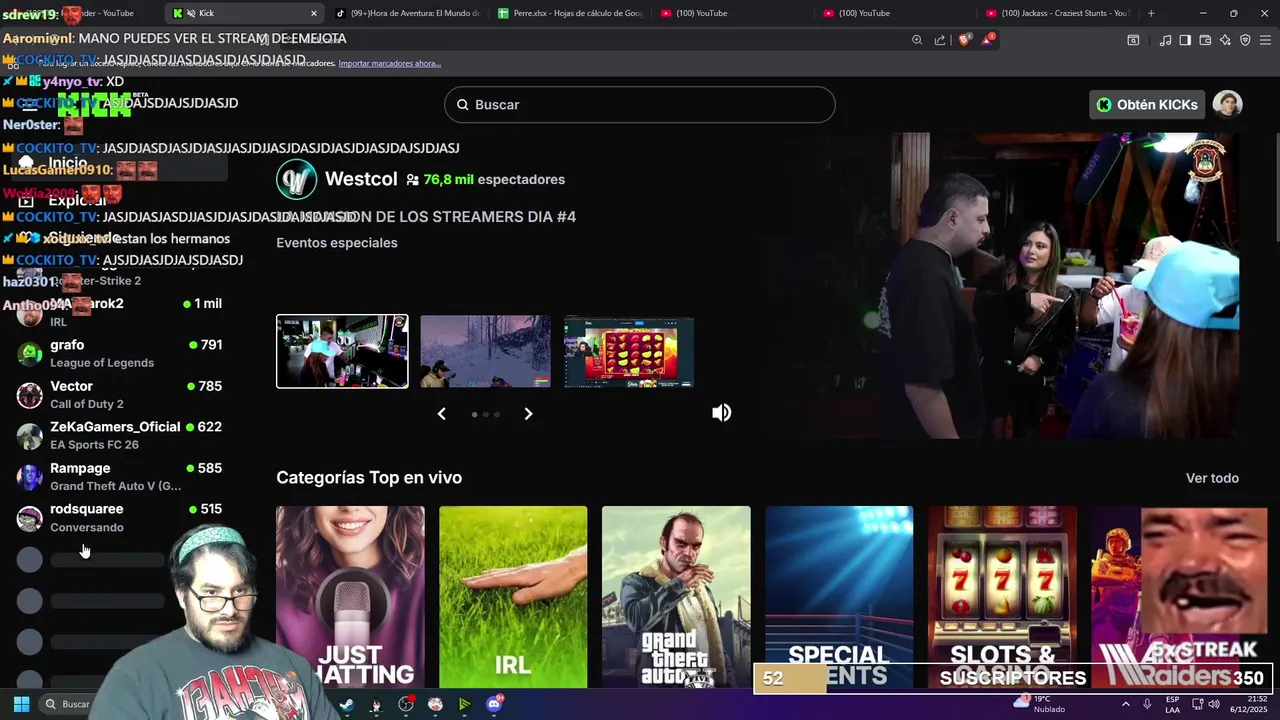This screenshot has width=1280, height=720.
Task: Select the slots stream thumbnail
Action: point(629,351)
